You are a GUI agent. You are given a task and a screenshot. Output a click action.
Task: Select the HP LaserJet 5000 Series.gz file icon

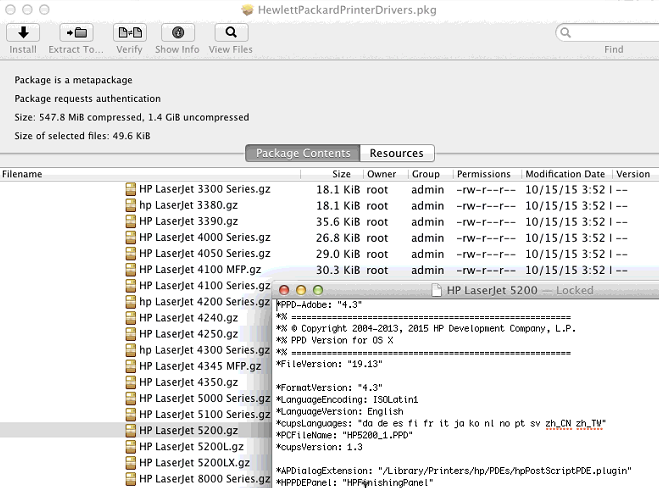[x=131, y=398]
